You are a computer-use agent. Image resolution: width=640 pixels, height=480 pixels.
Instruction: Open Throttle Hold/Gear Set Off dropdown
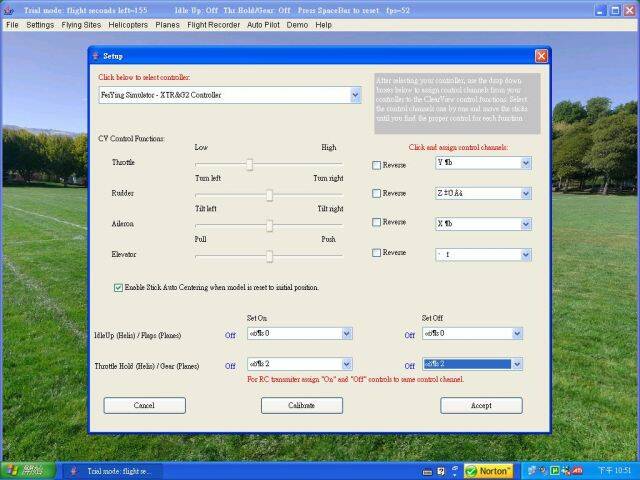point(517,364)
